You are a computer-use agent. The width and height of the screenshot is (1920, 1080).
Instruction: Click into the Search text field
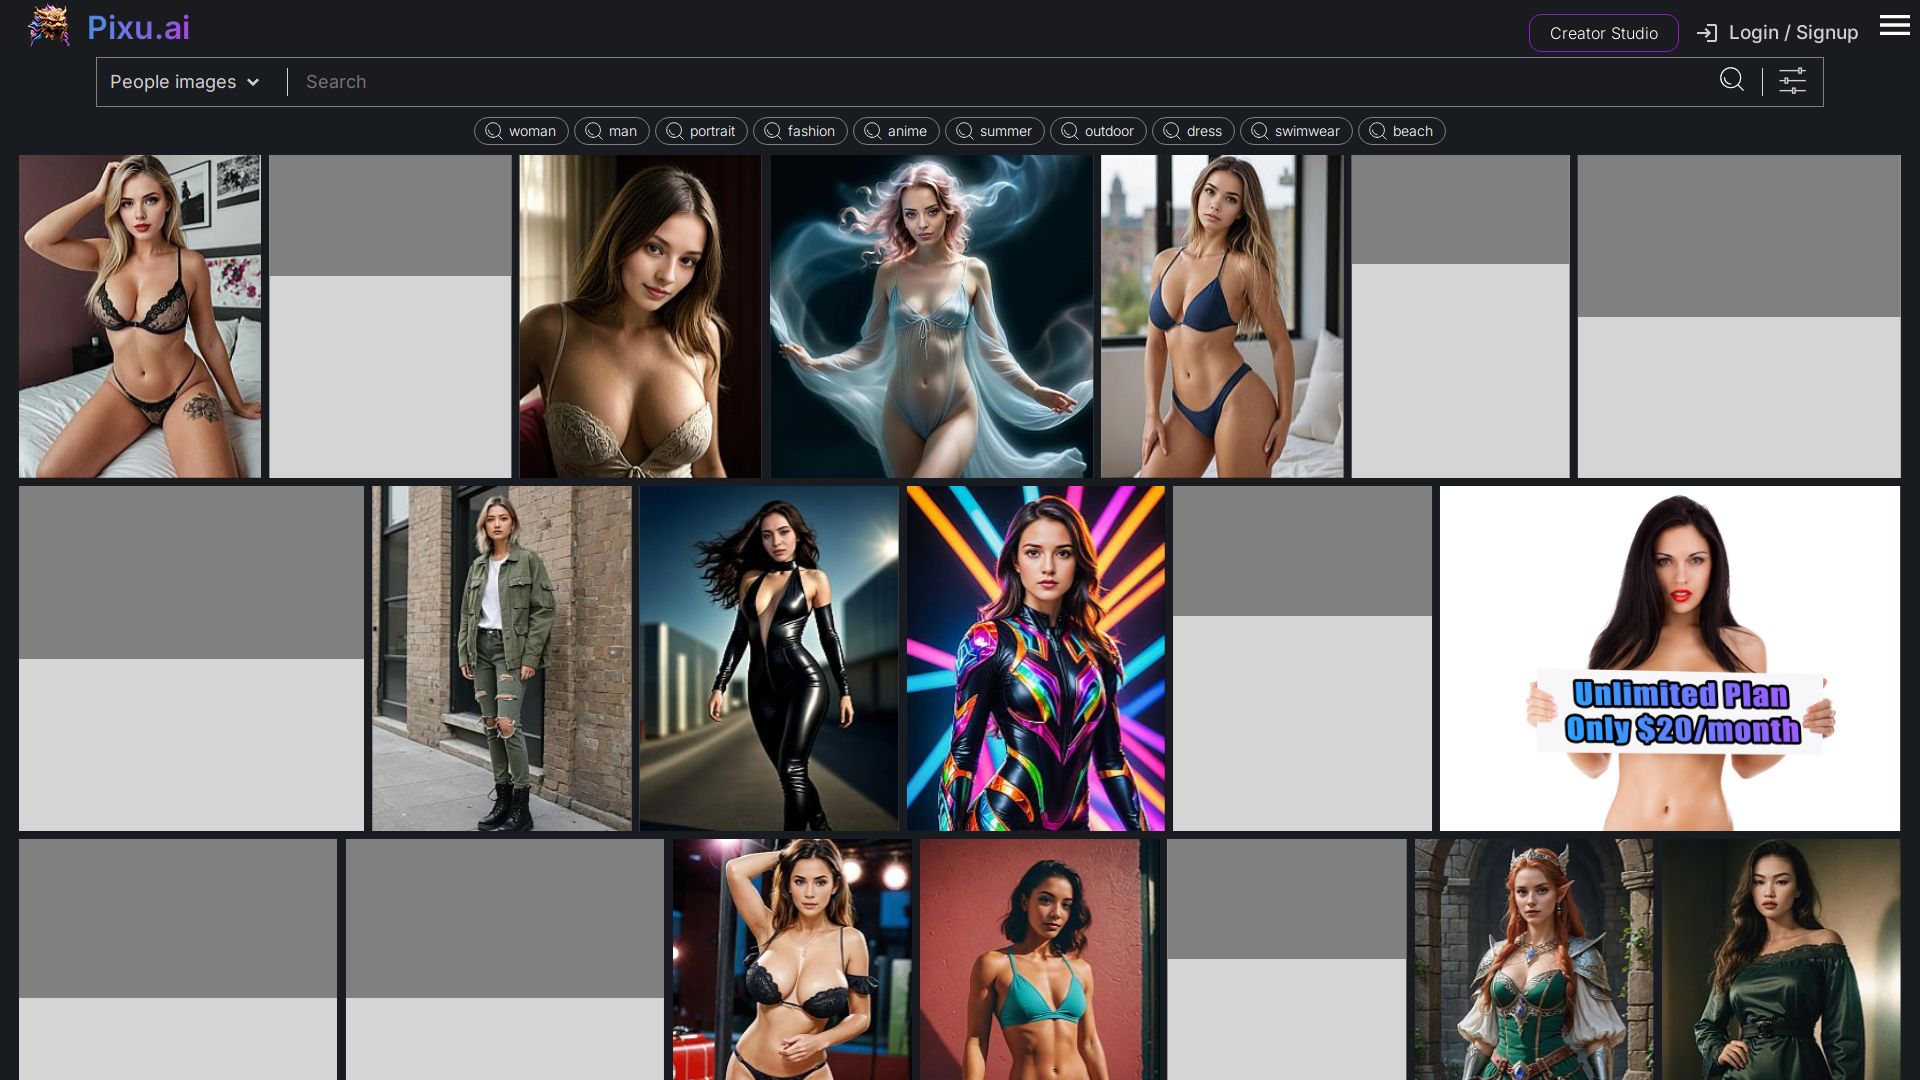pyautogui.click(x=1000, y=82)
